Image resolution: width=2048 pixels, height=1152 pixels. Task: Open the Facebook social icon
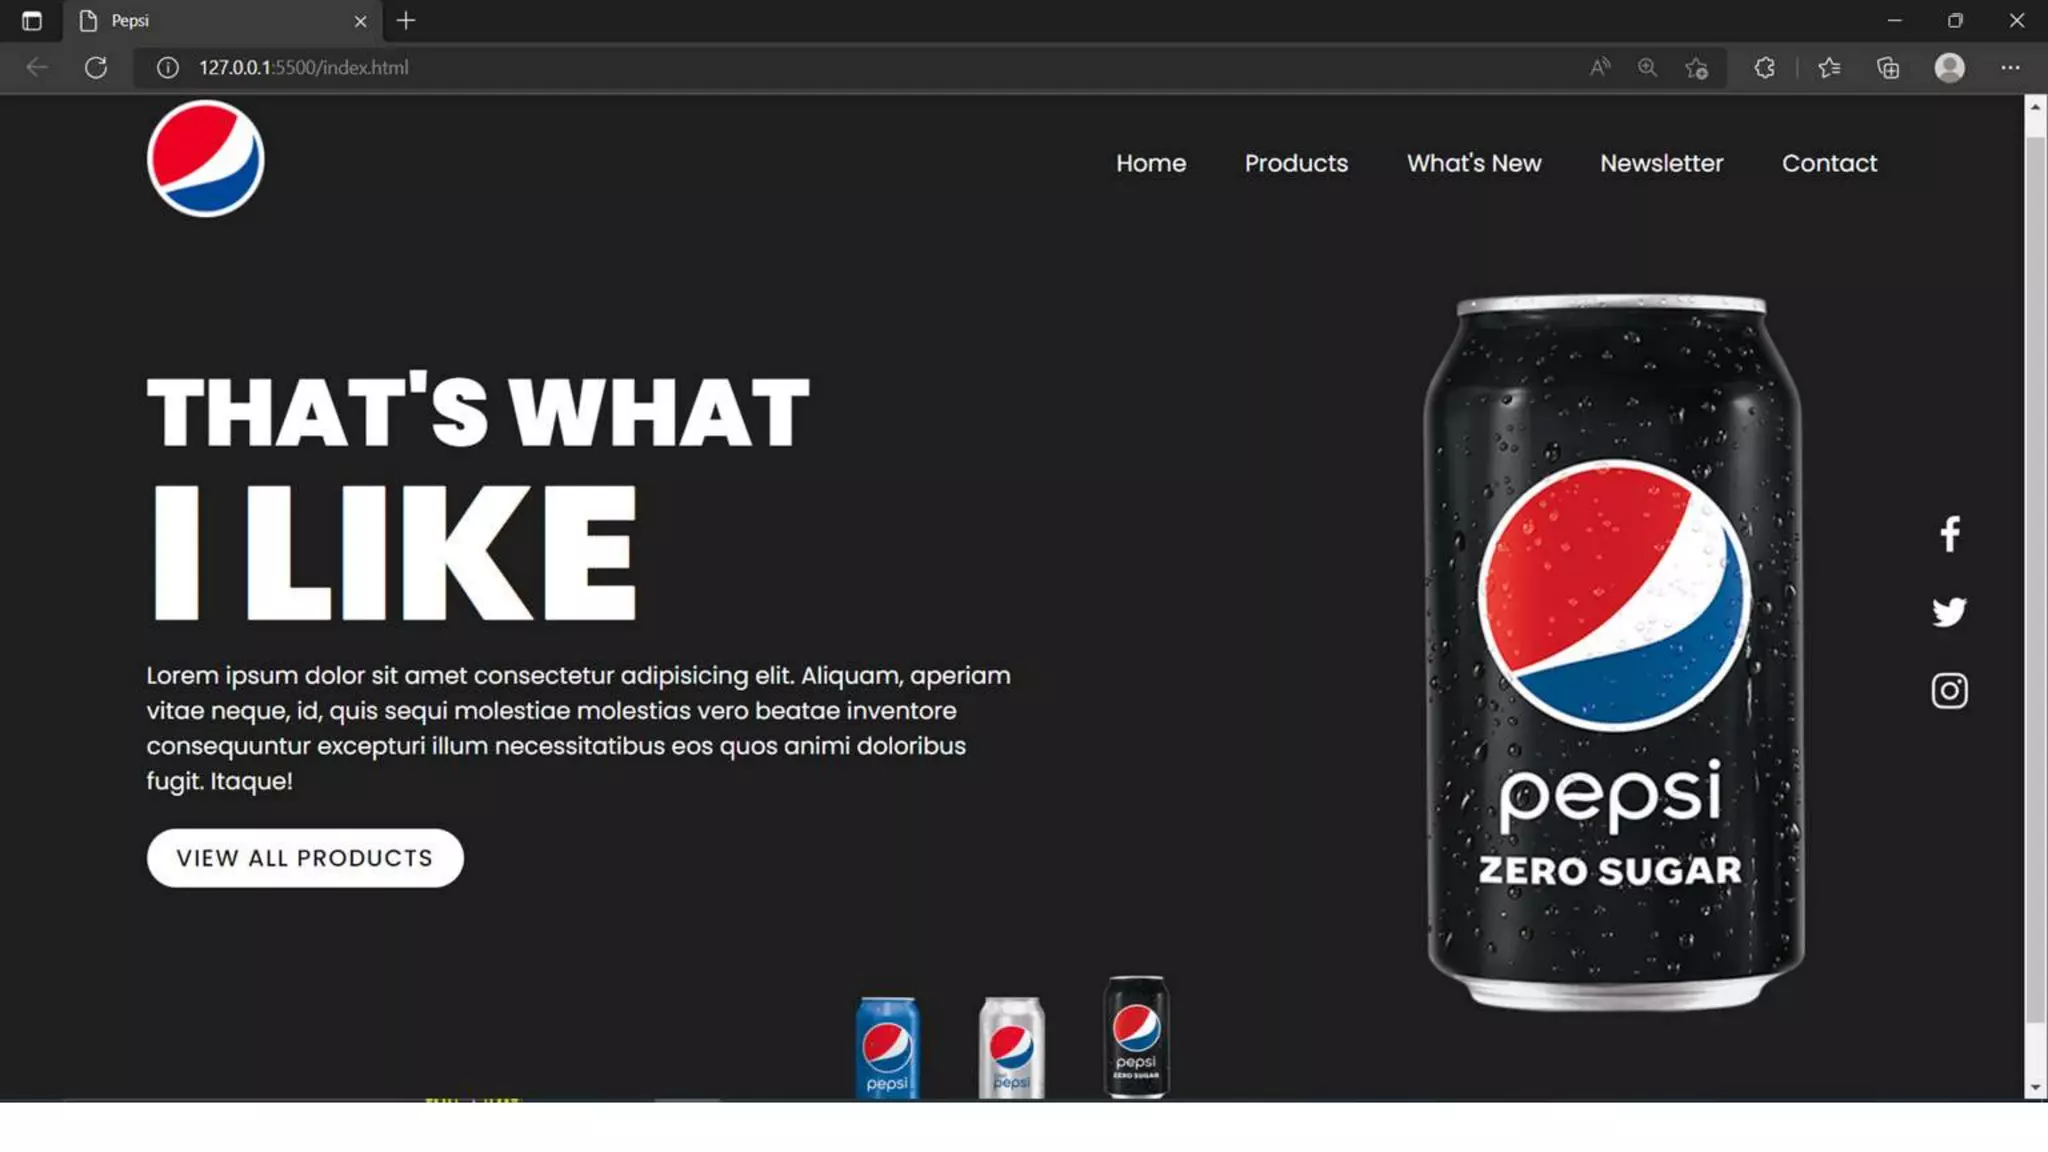(x=1949, y=534)
